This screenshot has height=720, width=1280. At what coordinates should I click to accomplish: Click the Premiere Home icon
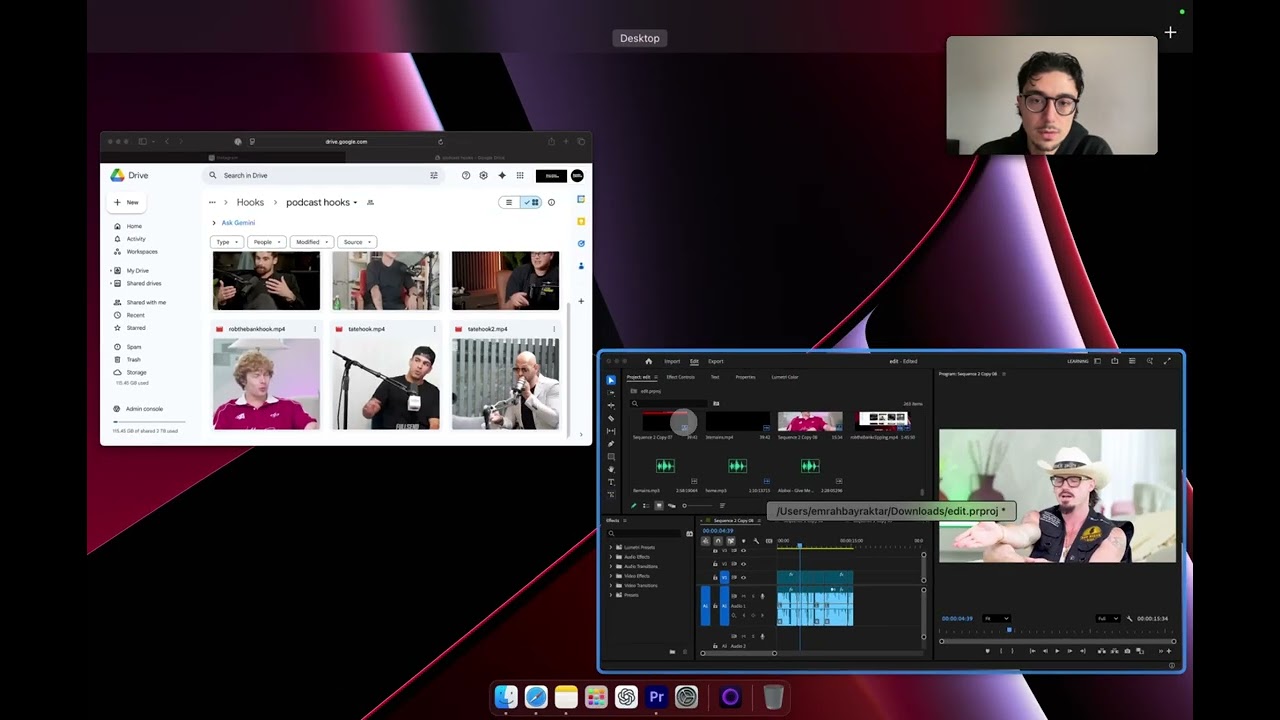click(x=649, y=361)
